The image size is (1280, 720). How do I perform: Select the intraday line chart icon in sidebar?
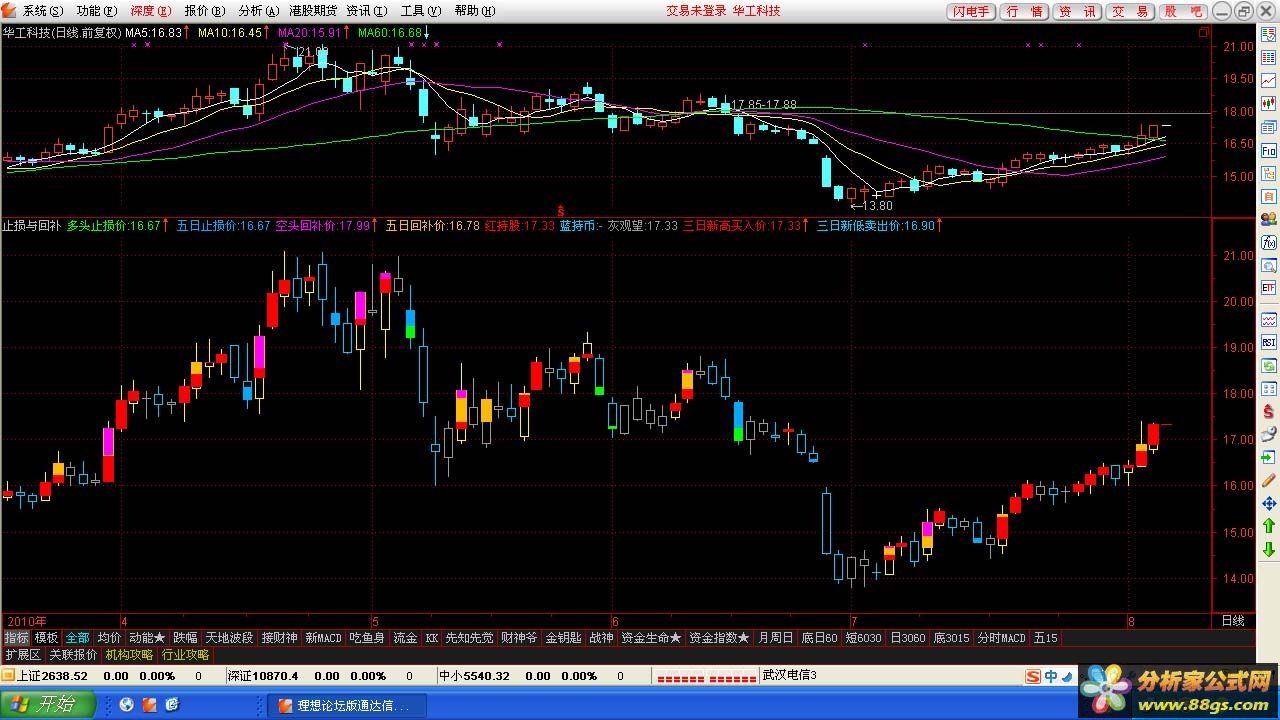click(1269, 81)
